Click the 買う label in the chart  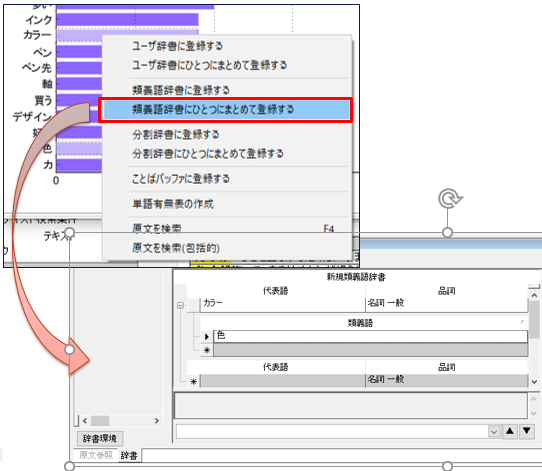point(43,100)
